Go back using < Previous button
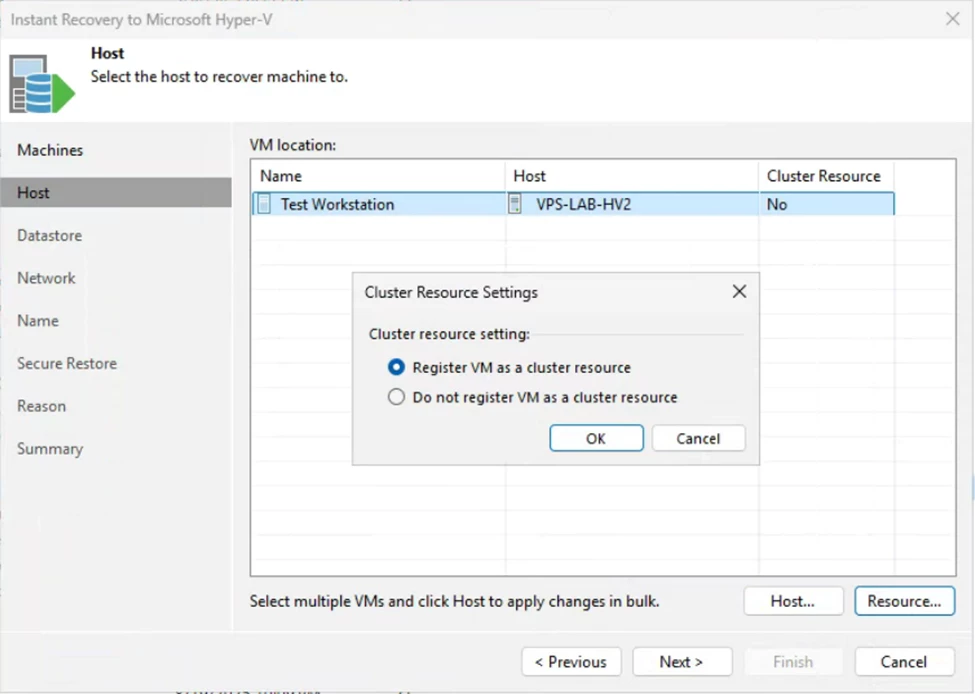Viewport: 975px width, 694px height. [571, 662]
